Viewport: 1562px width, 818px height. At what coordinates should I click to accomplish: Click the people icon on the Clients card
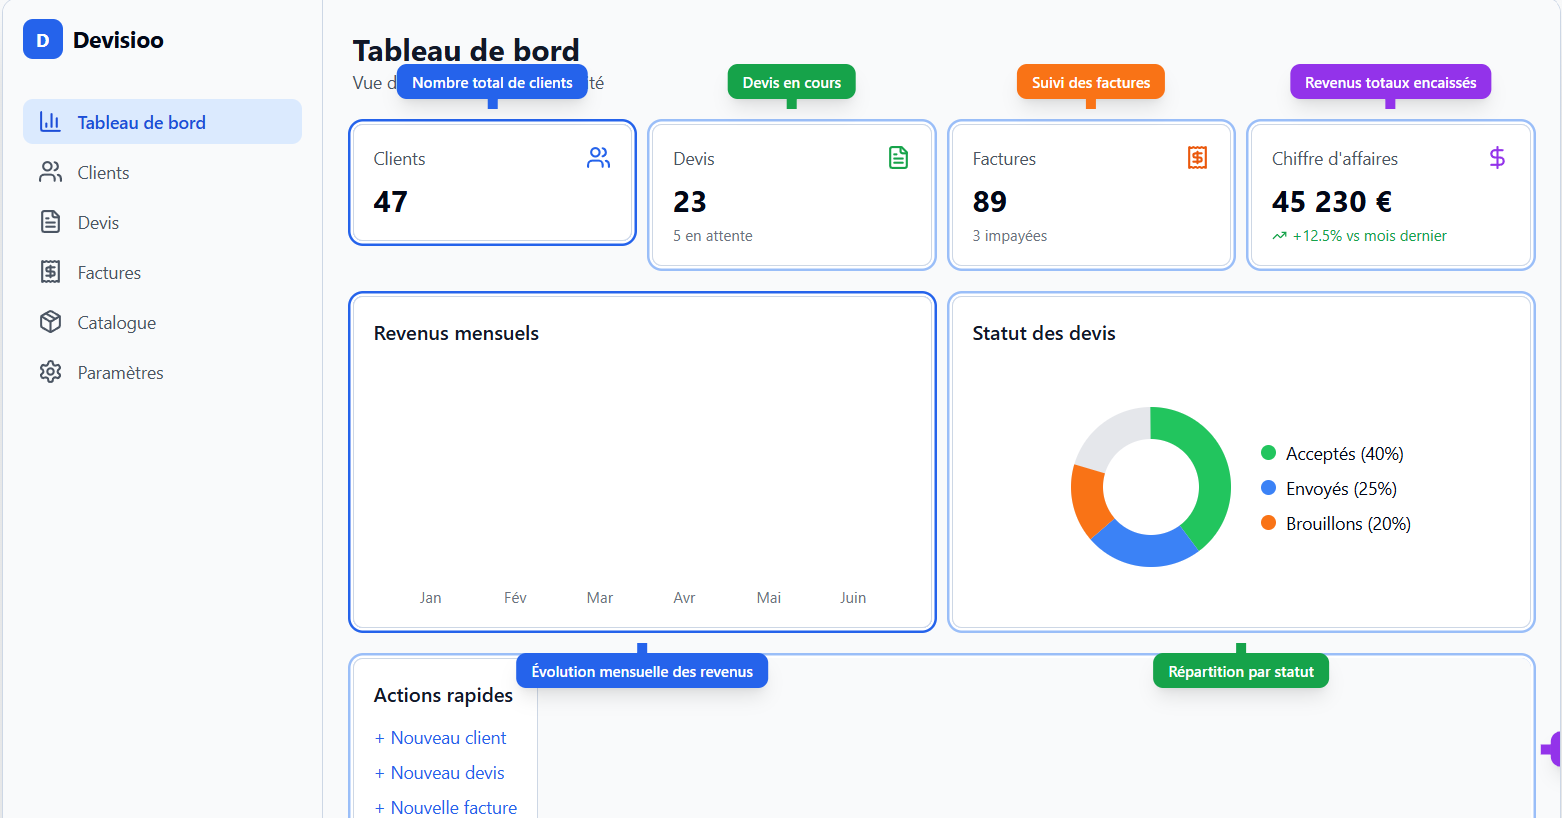(x=598, y=157)
